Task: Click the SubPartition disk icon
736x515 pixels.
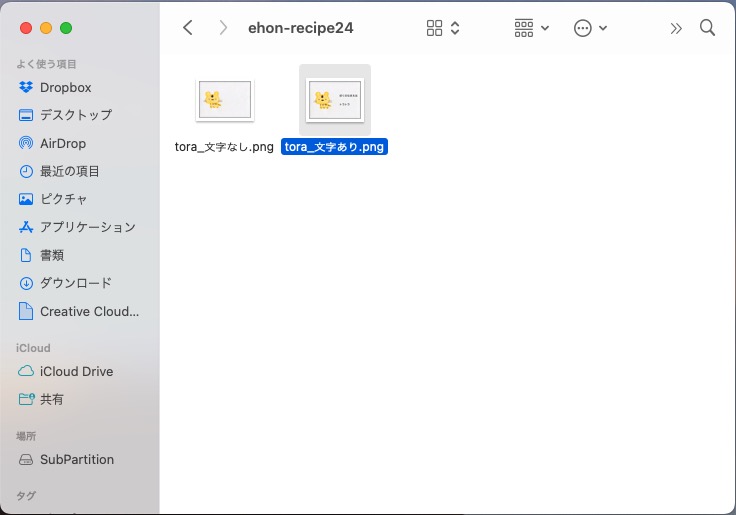Action: coord(26,459)
